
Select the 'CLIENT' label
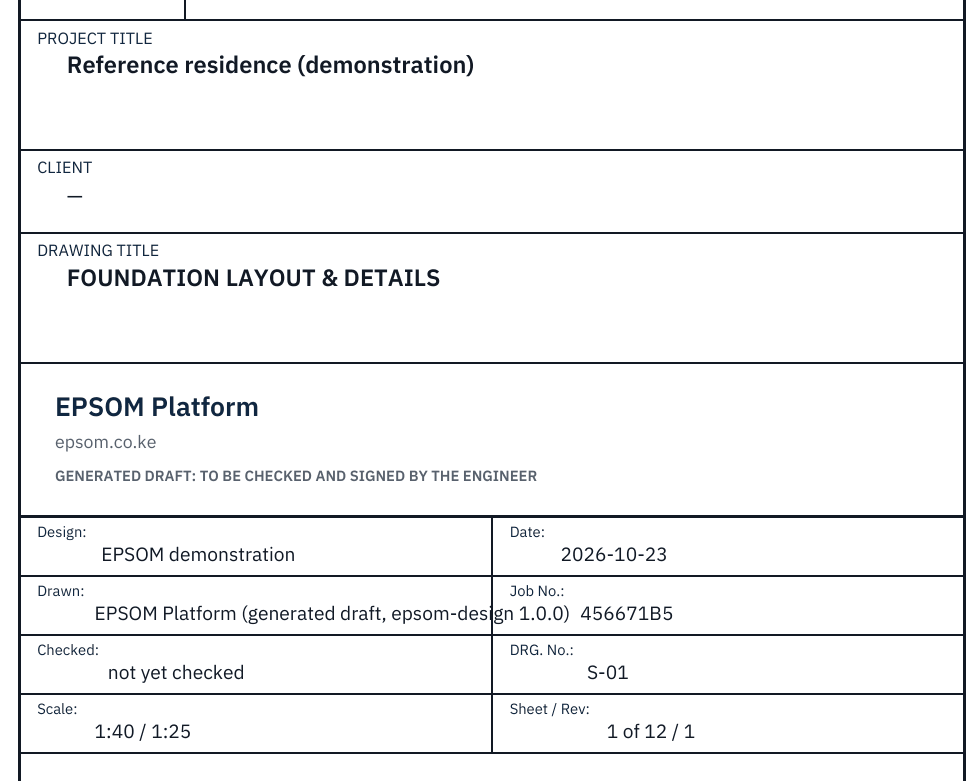(x=64, y=167)
